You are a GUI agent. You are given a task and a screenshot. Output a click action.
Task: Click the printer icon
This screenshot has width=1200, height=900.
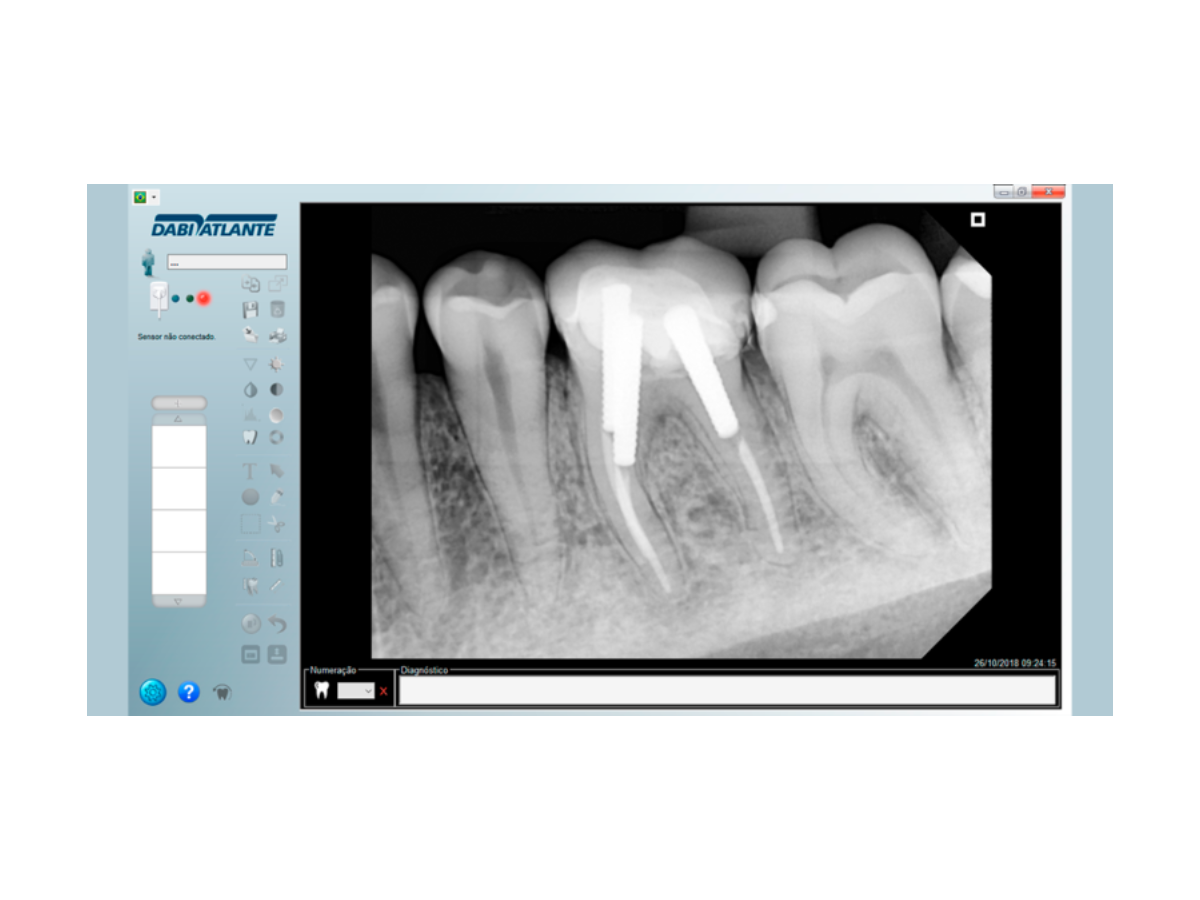click(277, 336)
